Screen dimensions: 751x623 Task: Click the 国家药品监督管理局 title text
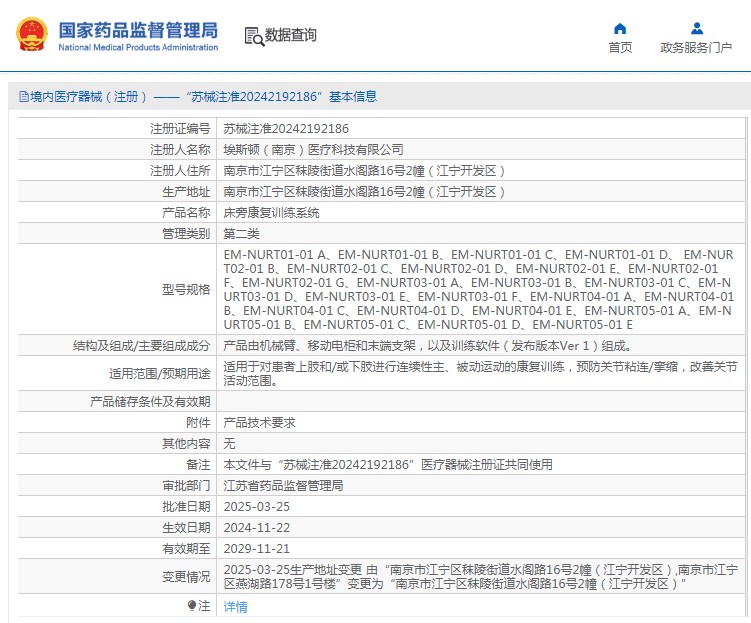pos(138,29)
